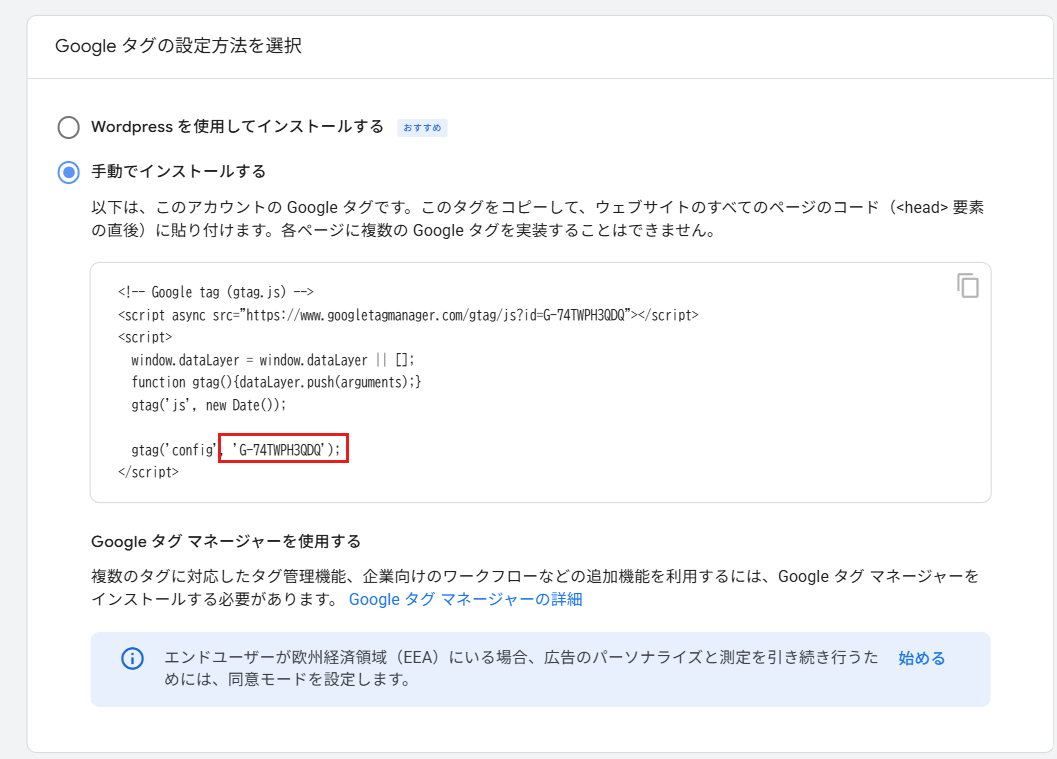
Task: Click the closing </script> line
Action: [148, 472]
